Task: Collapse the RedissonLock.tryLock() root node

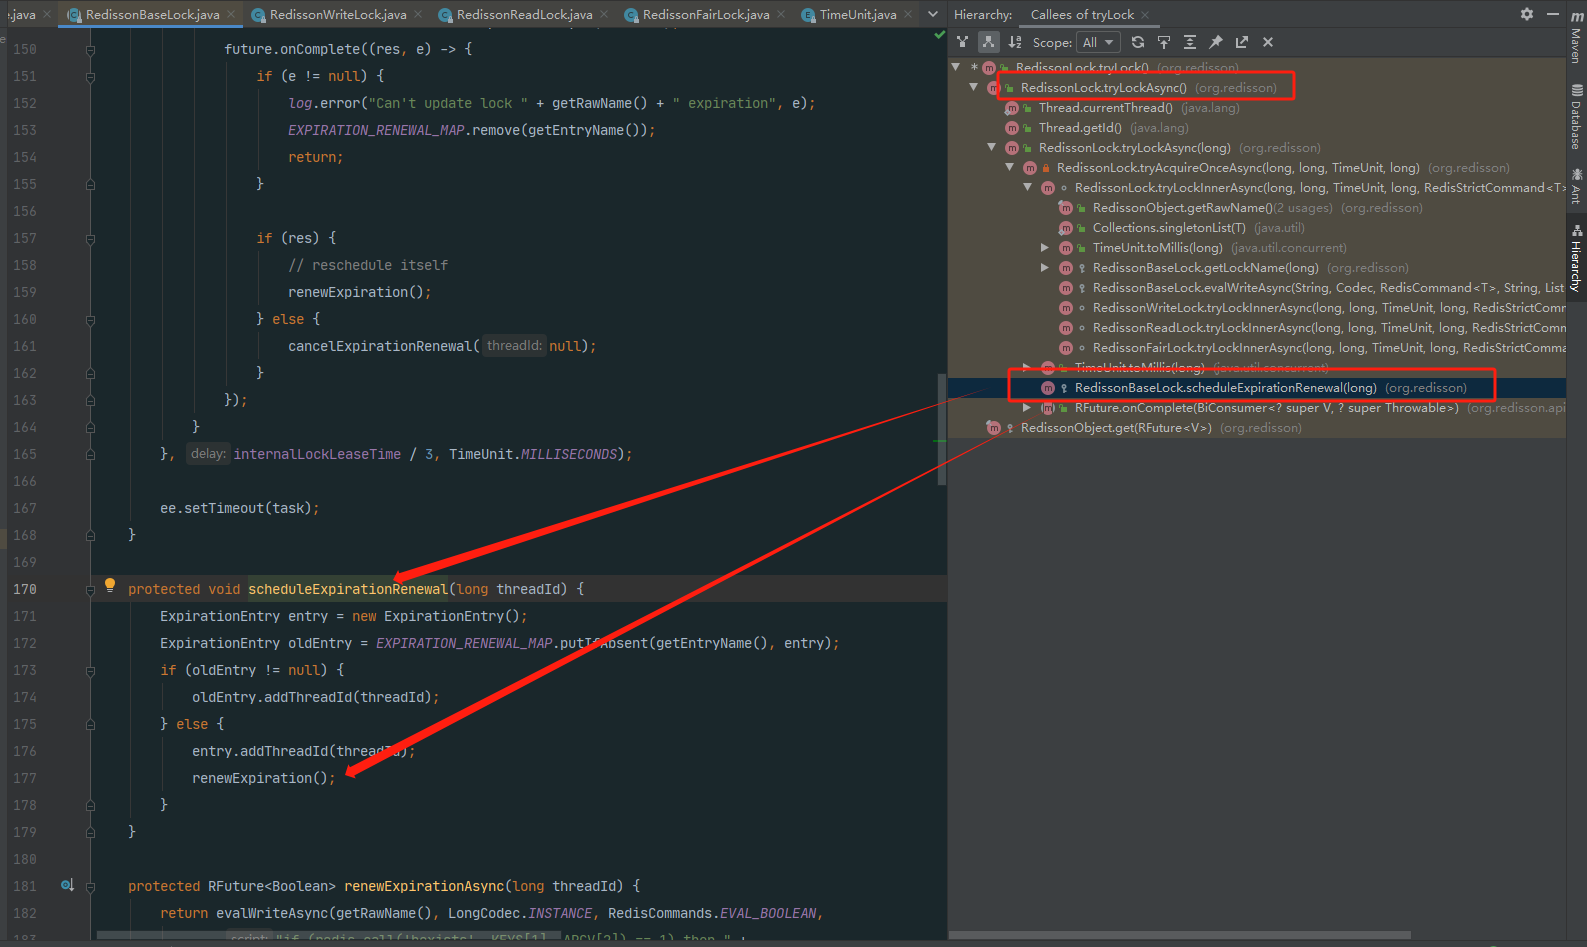Action: 956,67
